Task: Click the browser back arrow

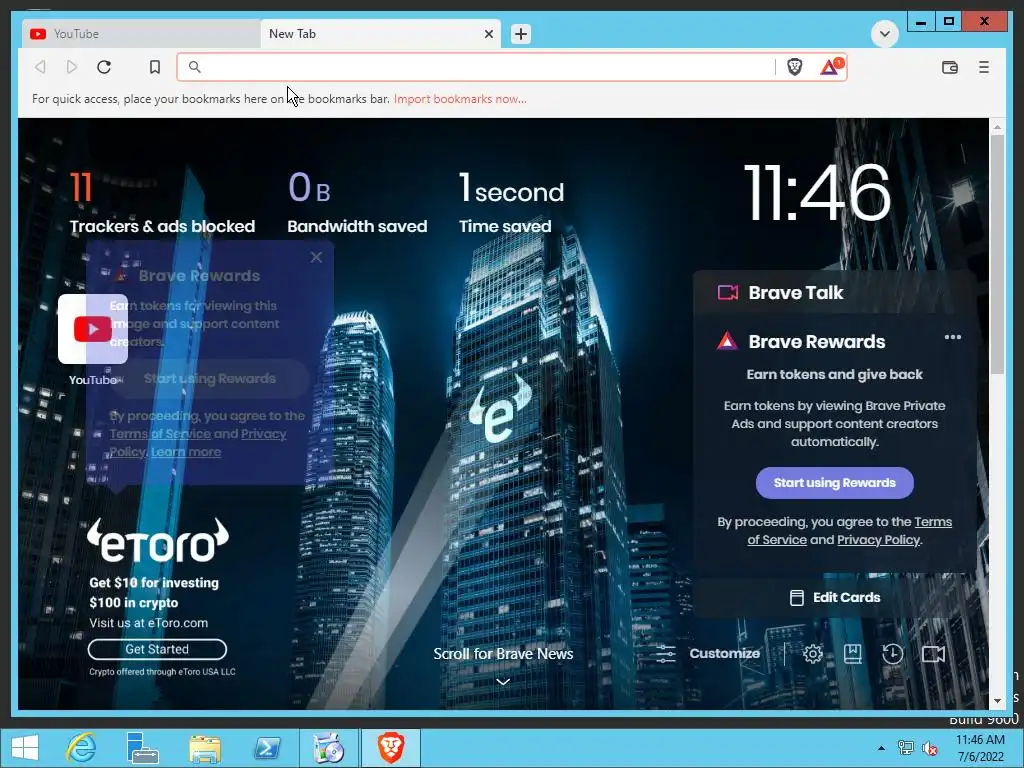Action: point(40,67)
